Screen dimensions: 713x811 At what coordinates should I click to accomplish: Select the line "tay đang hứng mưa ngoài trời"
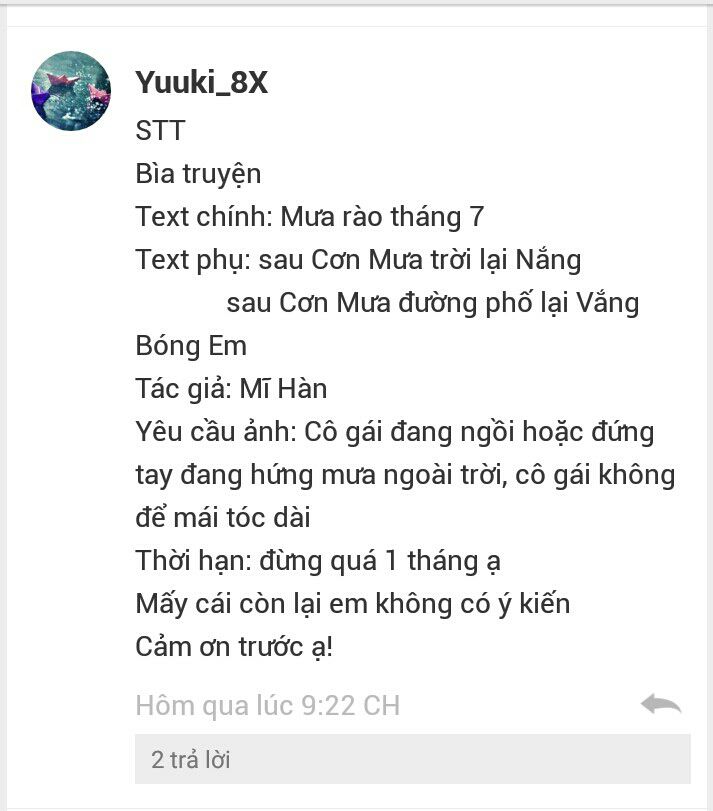[x=405, y=475]
